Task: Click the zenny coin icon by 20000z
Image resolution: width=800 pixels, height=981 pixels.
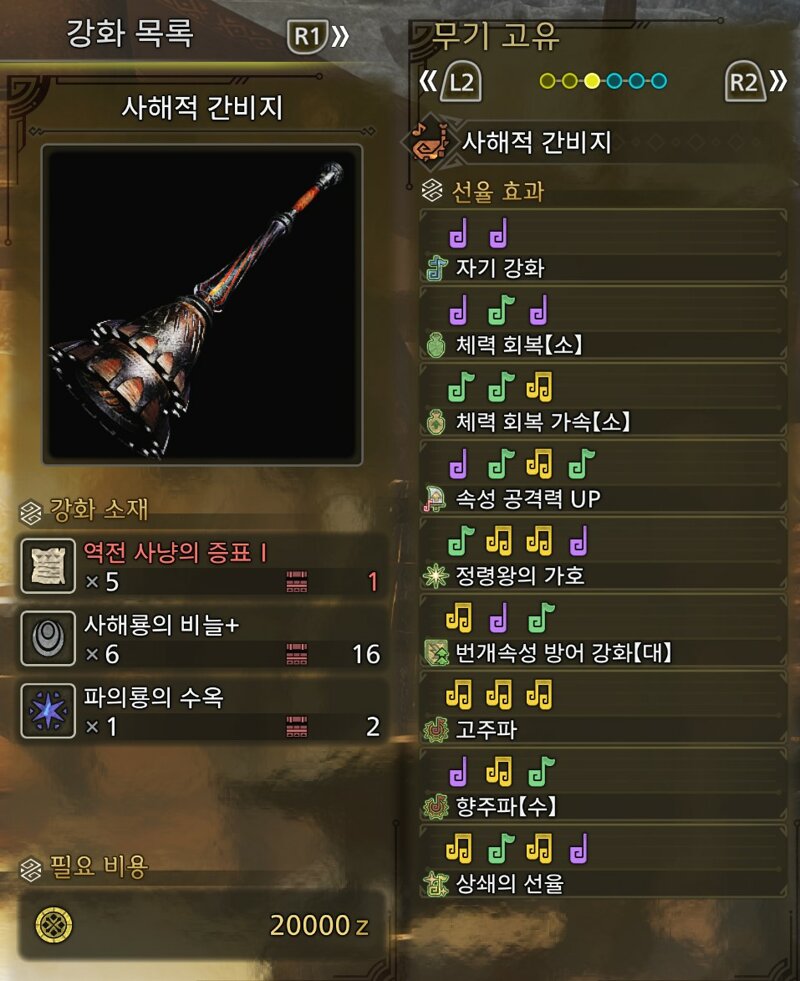Action: (54, 925)
